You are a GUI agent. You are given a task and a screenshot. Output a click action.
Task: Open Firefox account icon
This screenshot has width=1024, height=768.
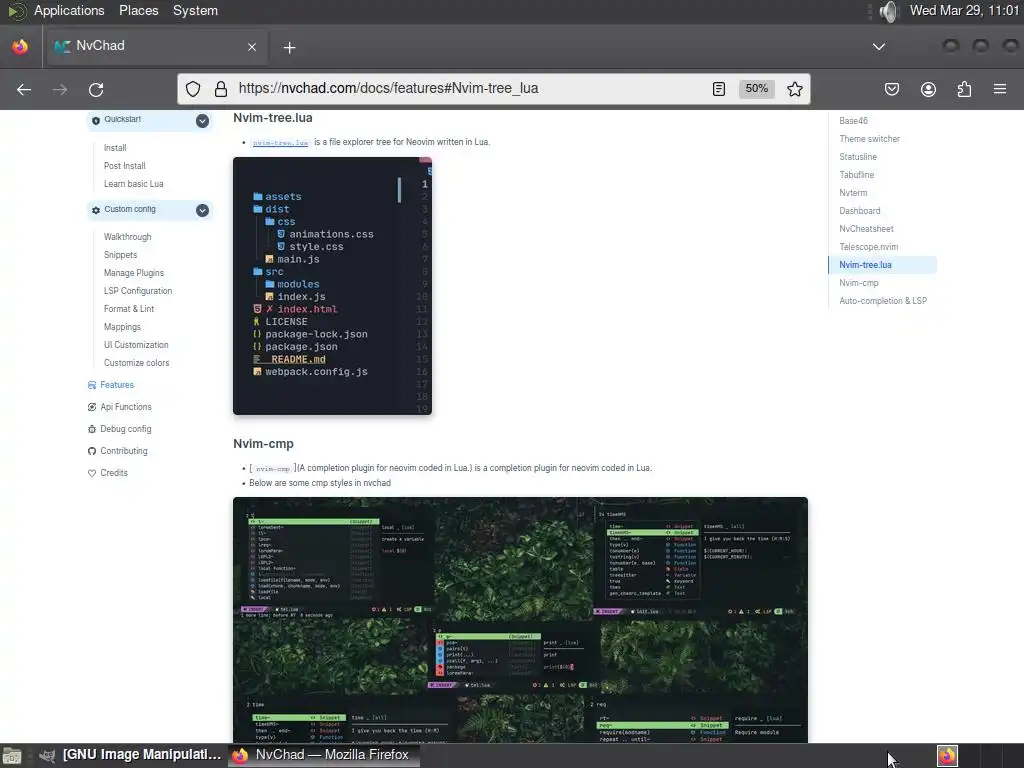928,89
